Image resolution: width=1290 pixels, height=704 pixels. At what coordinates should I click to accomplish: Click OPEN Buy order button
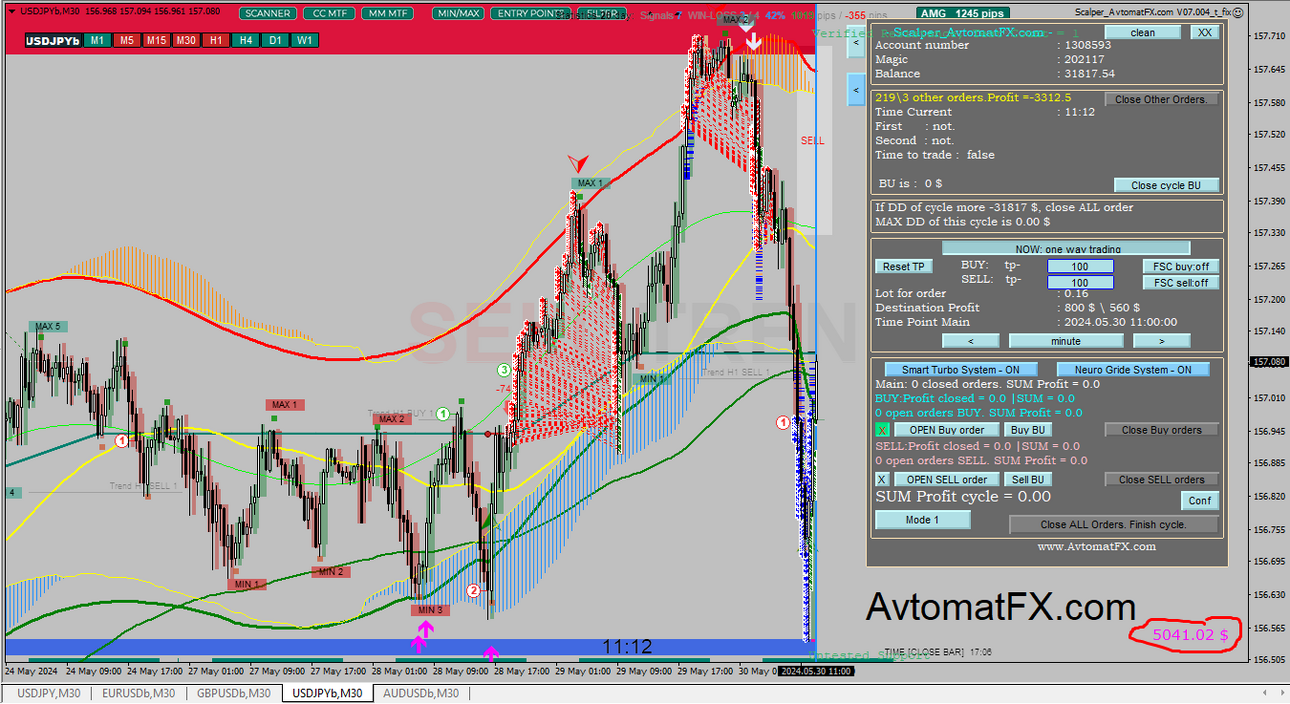point(945,429)
